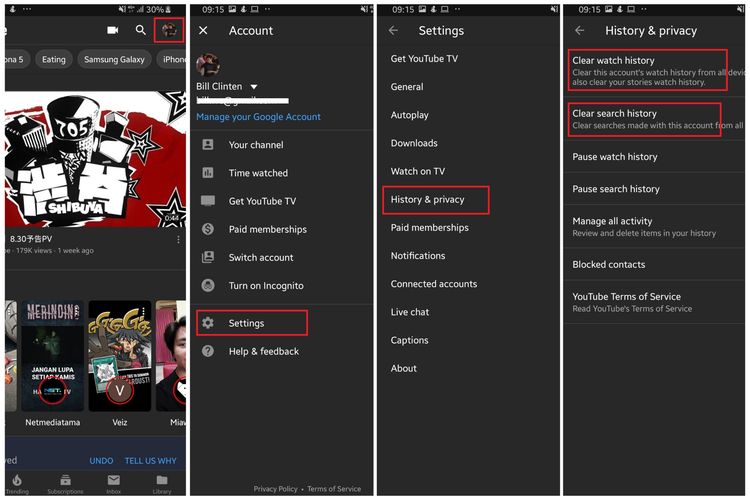Tap the Paid memberships dollar icon
Screen dimensions: 750x500
[x=208, y=229]
